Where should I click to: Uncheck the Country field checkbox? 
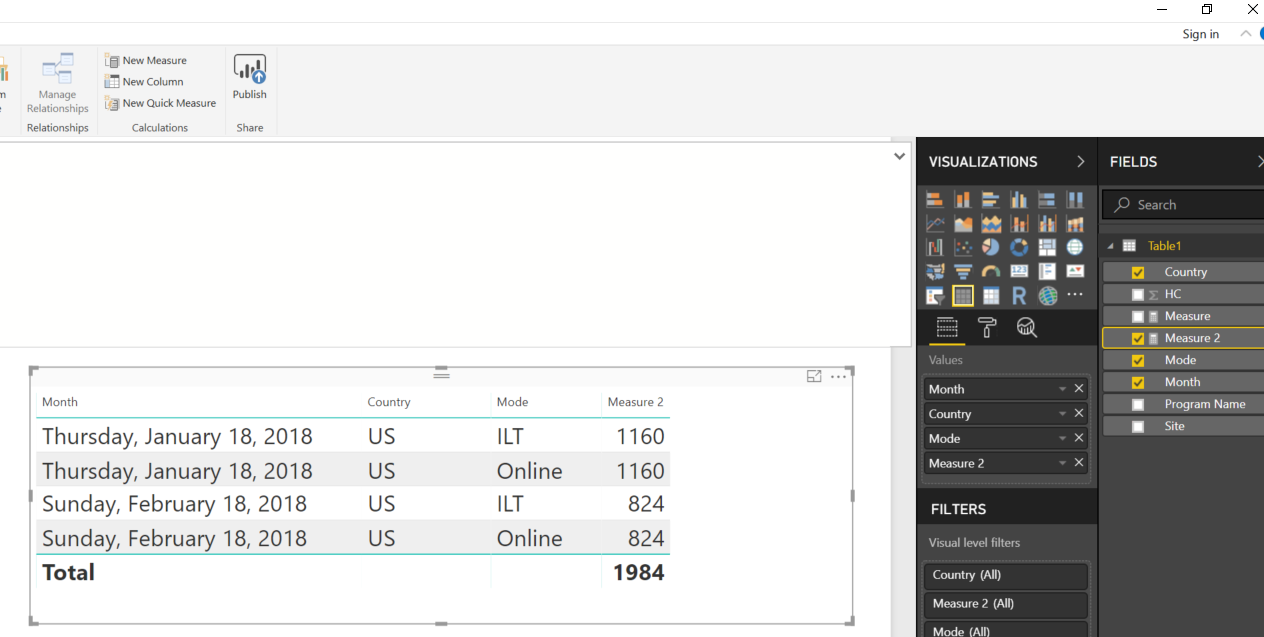pyautogui.click(x=1138, y=272)
